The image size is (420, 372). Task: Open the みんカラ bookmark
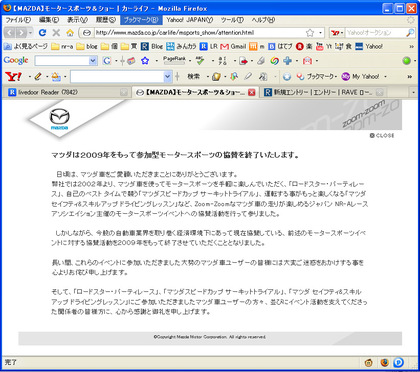pyautogui.click(x=181, y=46)
